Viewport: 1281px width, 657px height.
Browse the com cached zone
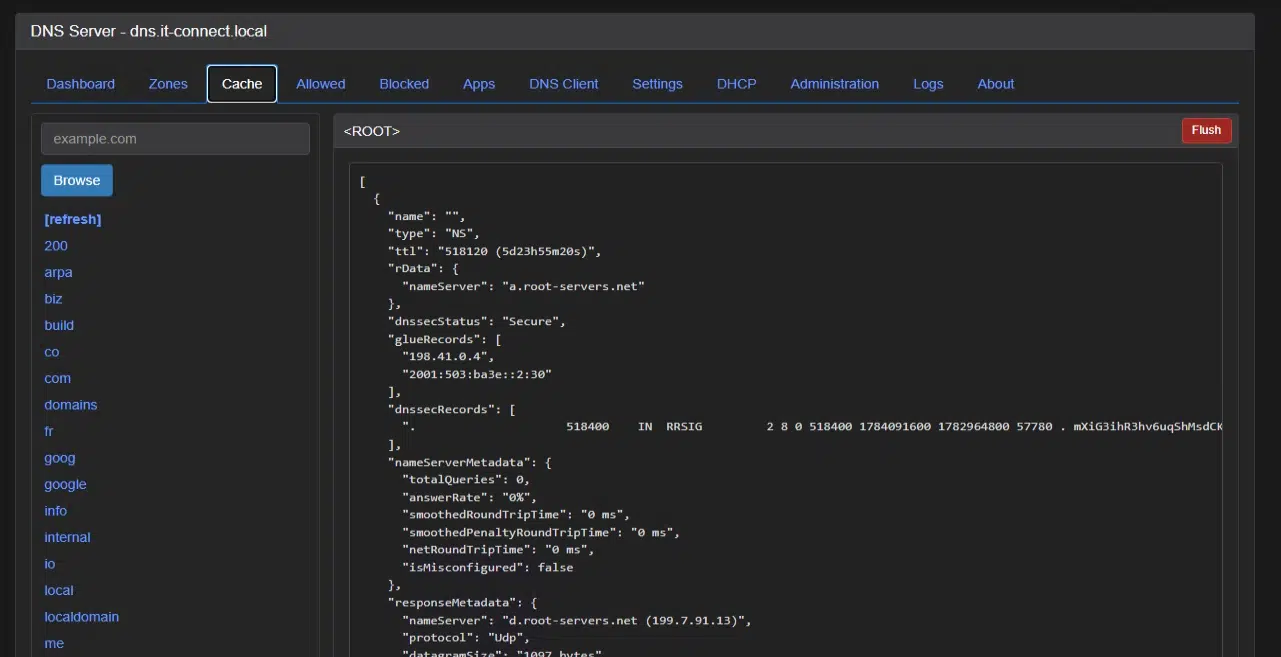58,378
